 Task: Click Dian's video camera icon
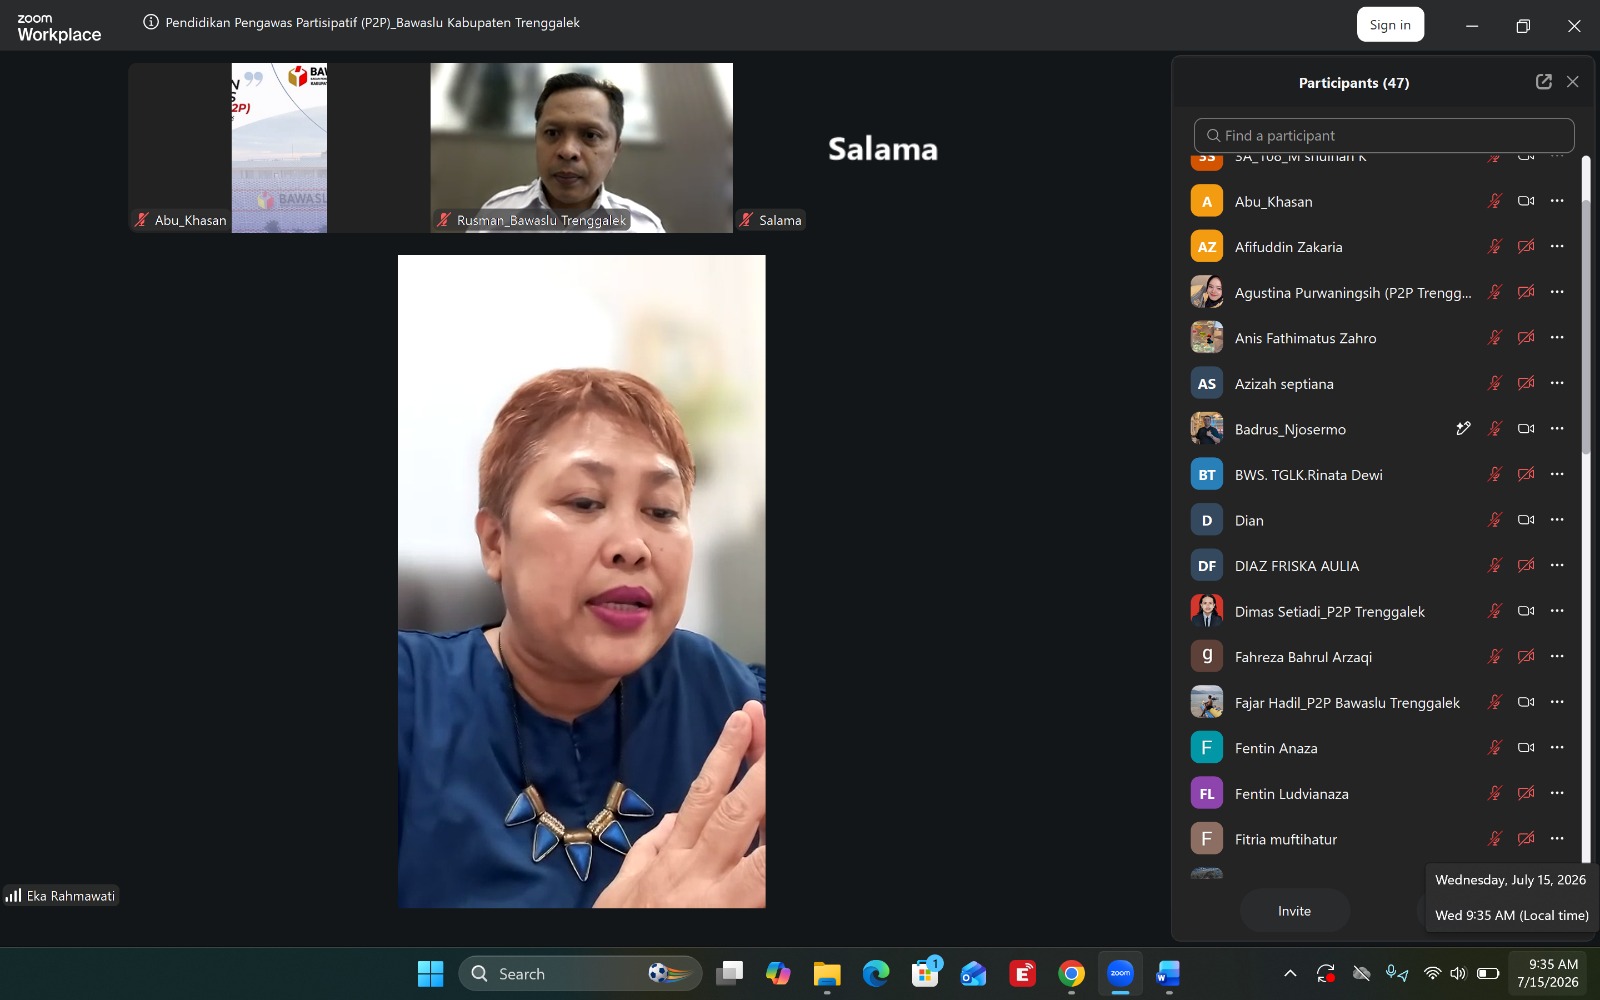tap(1526, 520)
